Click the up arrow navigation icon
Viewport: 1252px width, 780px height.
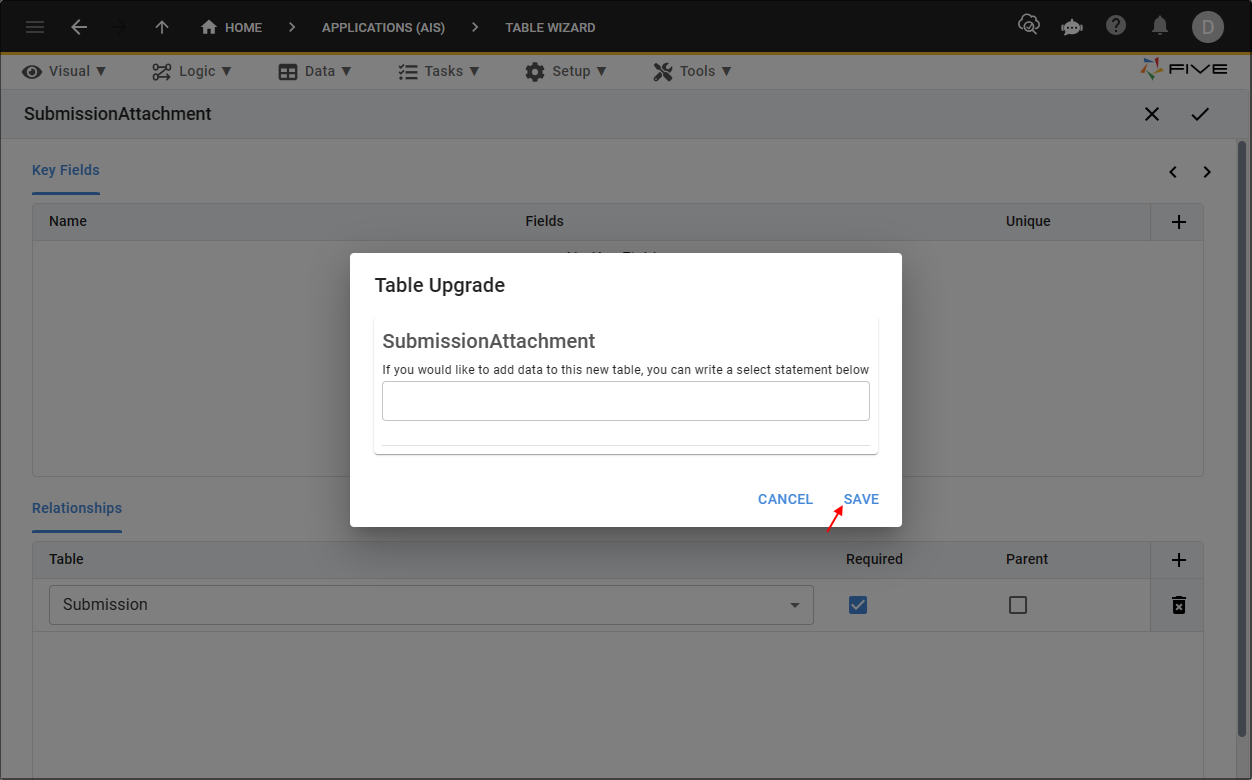(162, 27)
